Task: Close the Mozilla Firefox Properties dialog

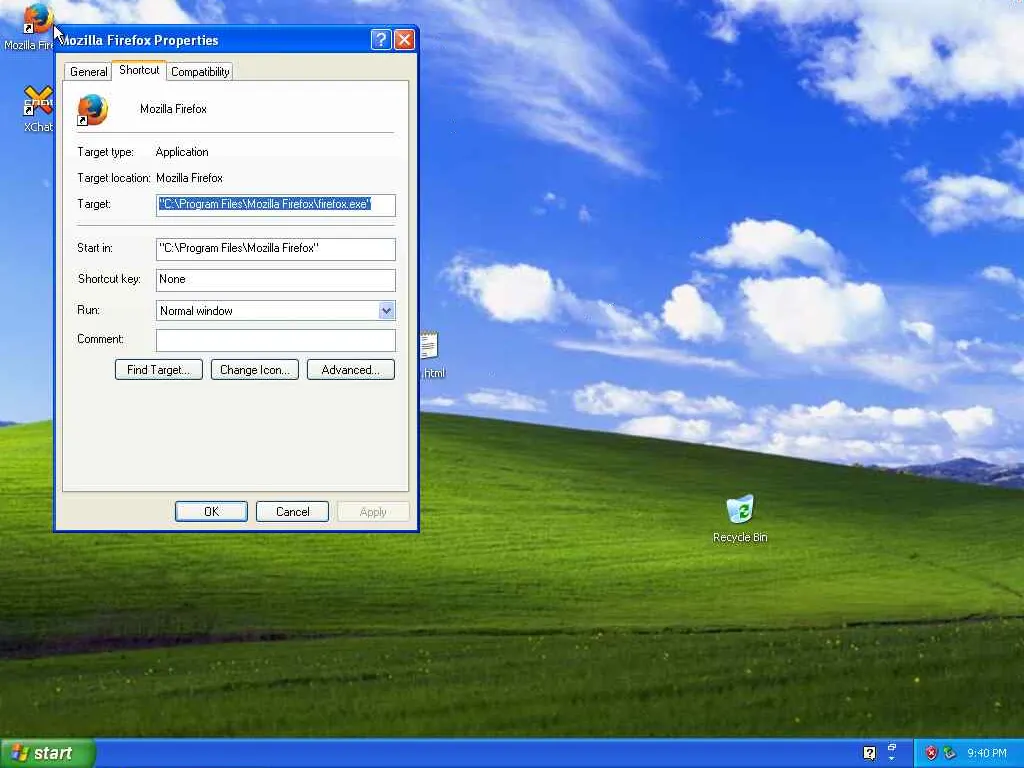Action: click(x=404, y=40)
